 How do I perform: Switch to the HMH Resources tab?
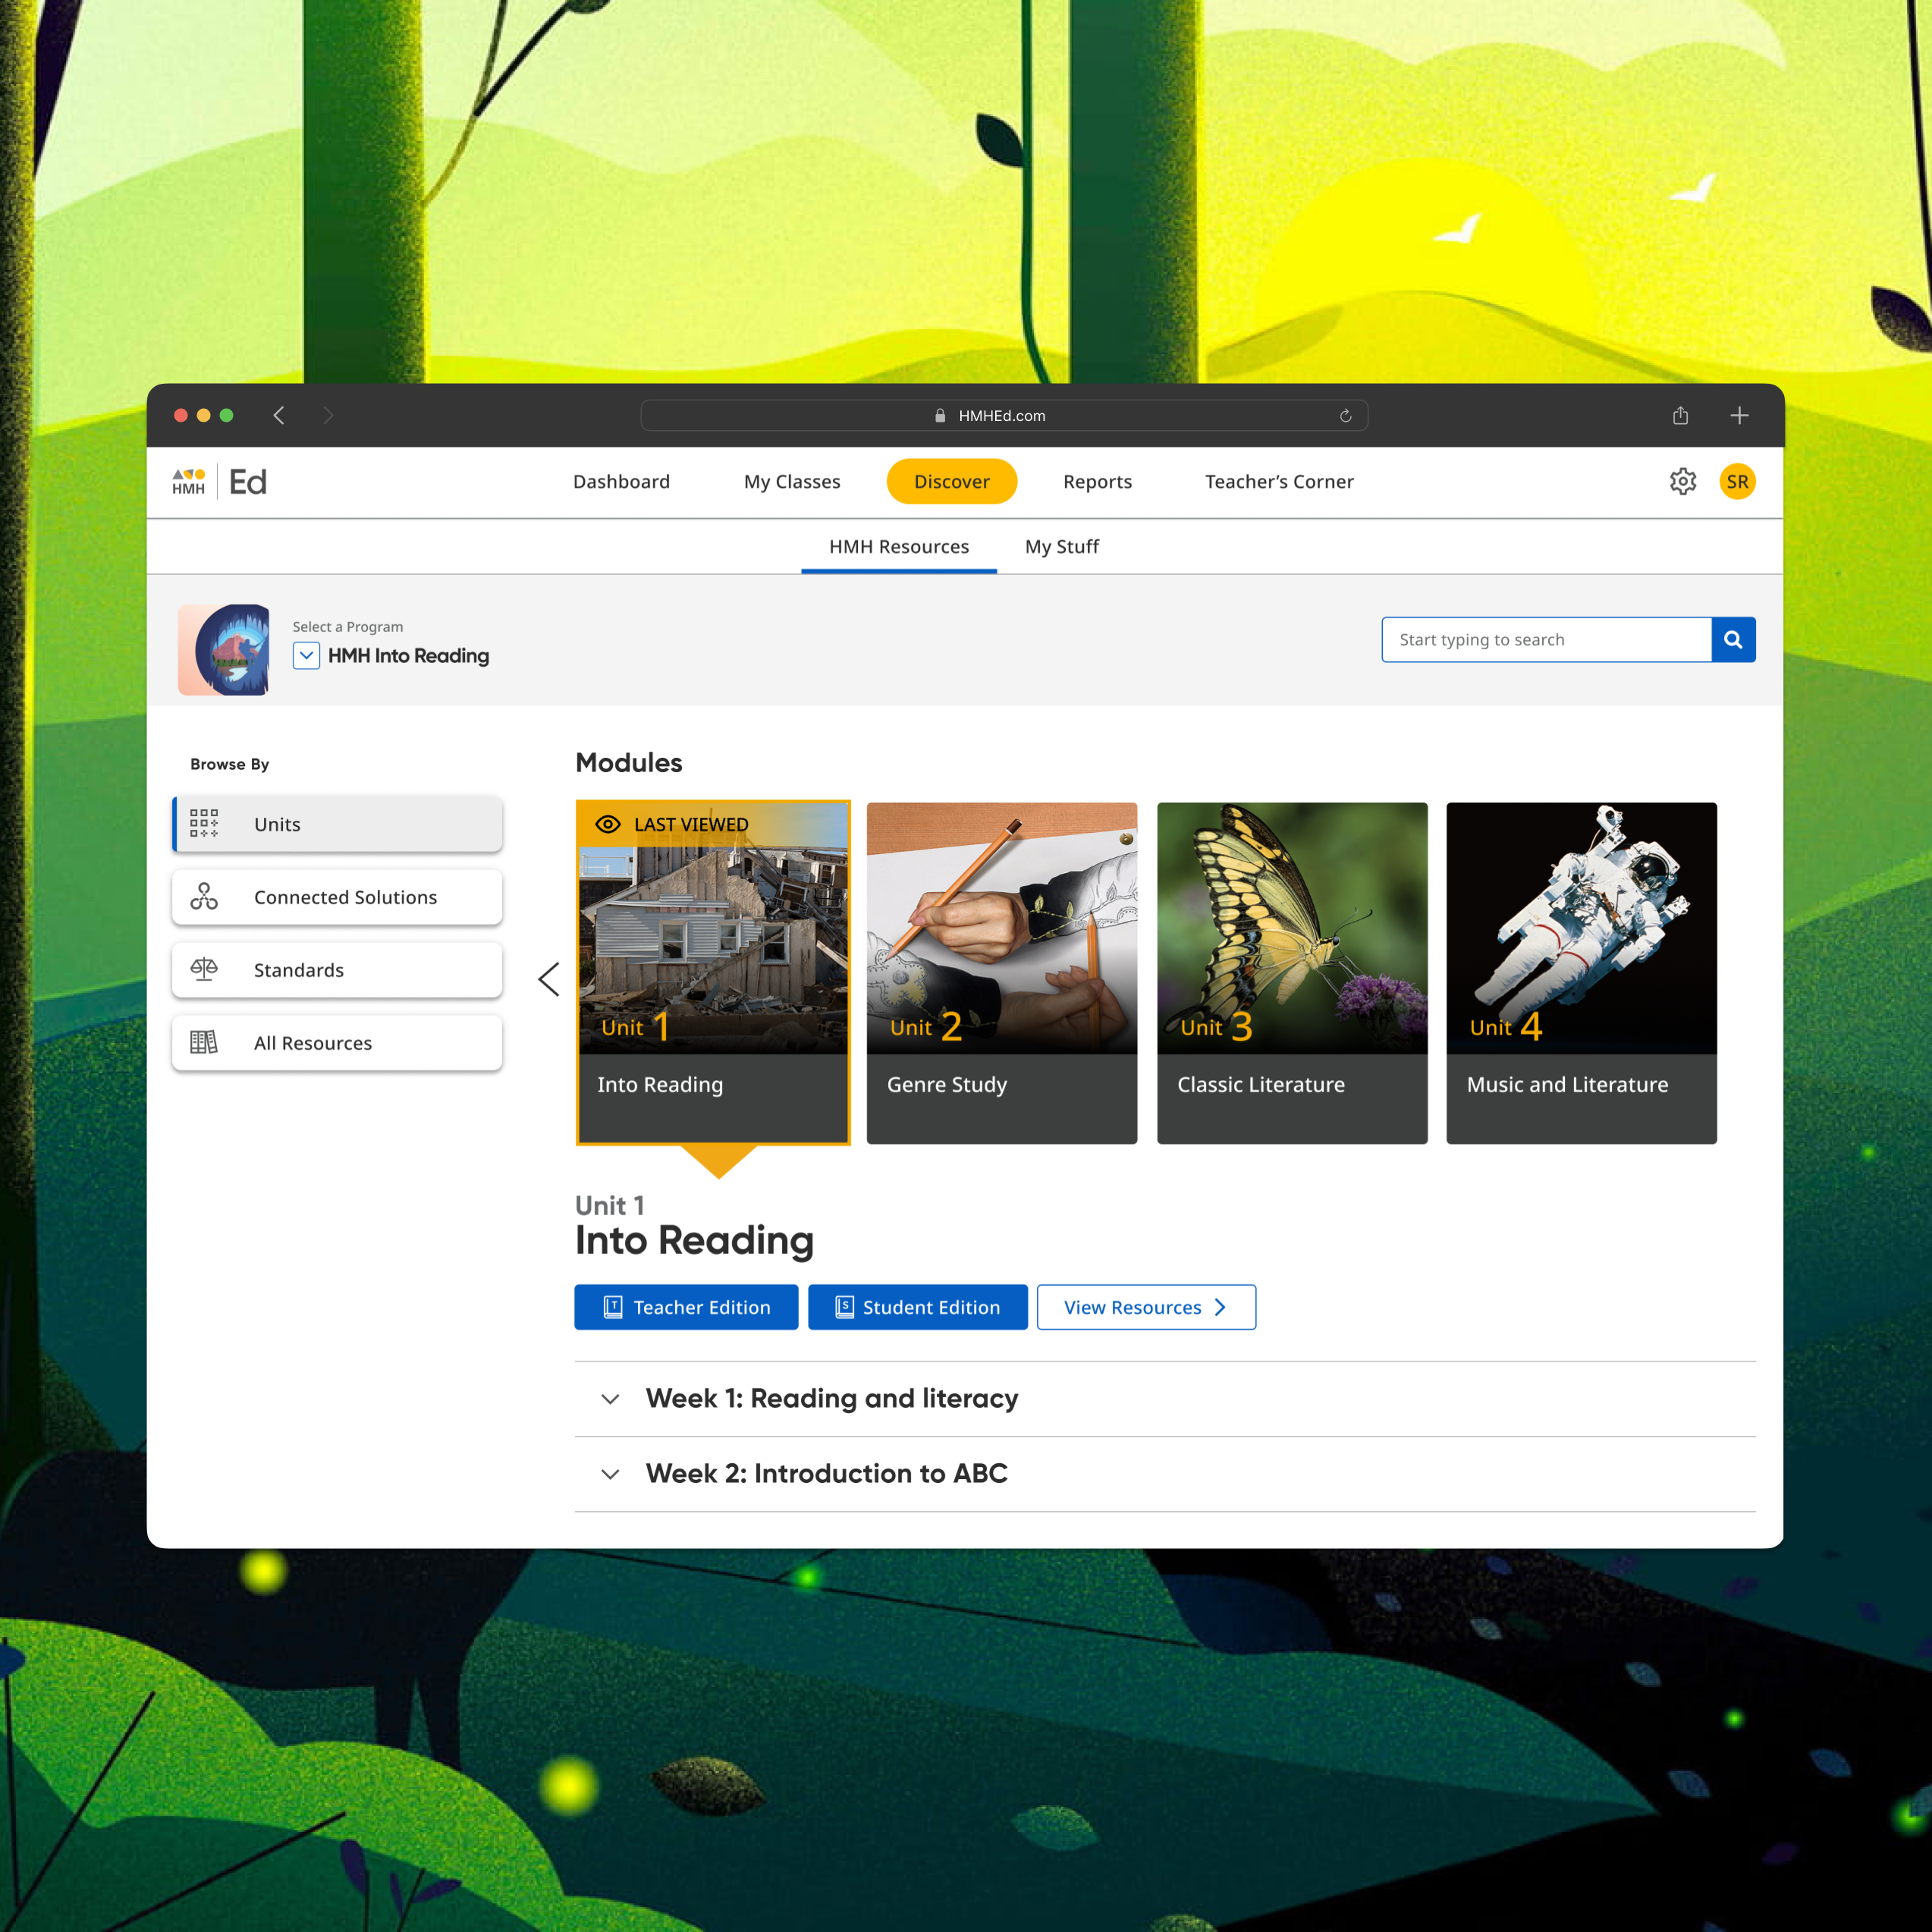[x=899, y=547]
